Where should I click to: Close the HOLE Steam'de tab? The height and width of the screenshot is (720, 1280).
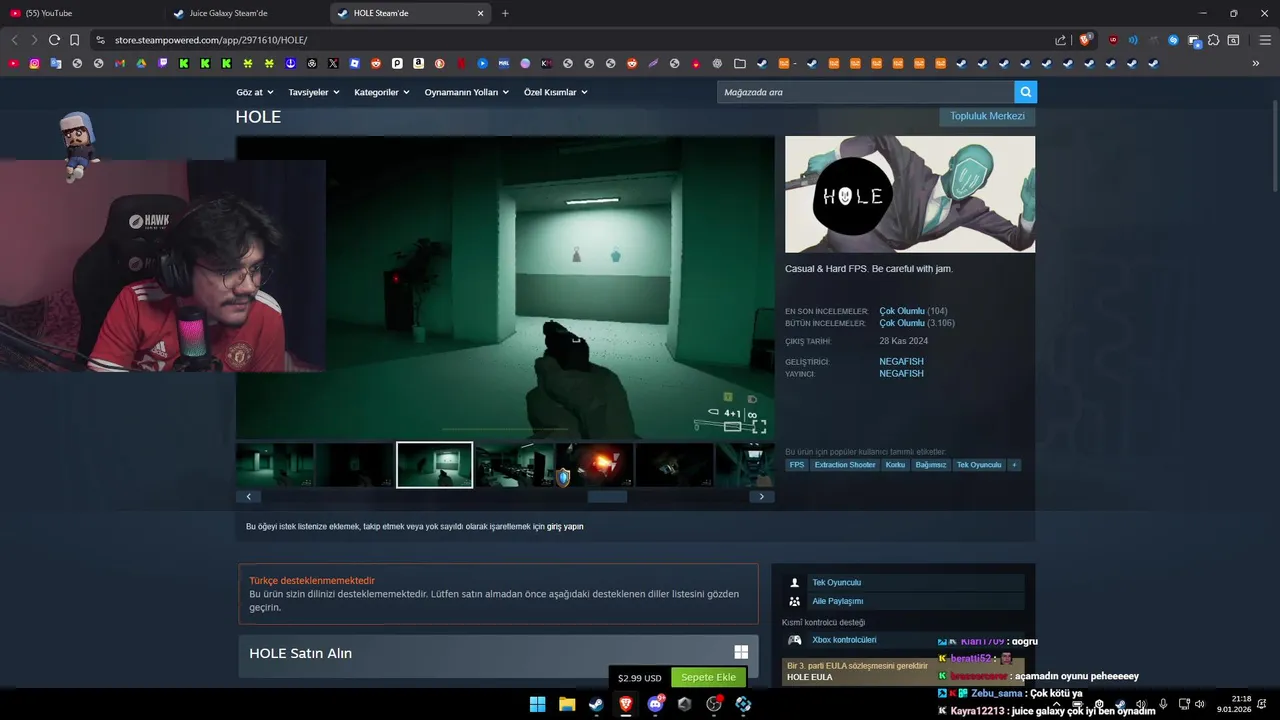[x=480, y=13]
